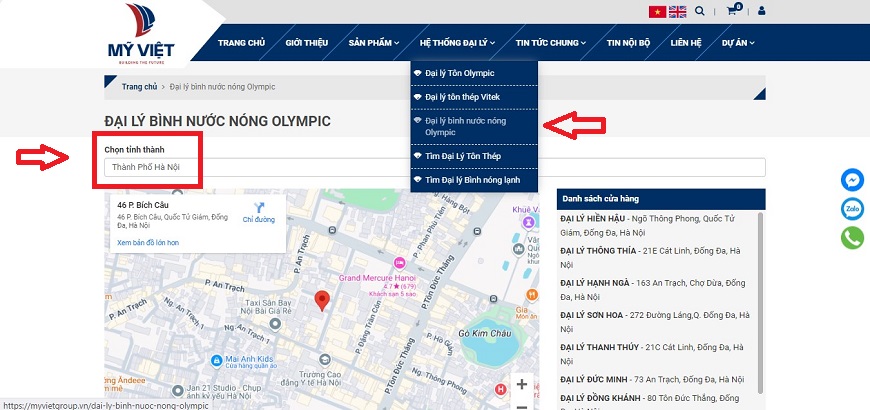Select Đại lý bình nước nóng Olympic item
870x410 pixels.
coord(474,126)
